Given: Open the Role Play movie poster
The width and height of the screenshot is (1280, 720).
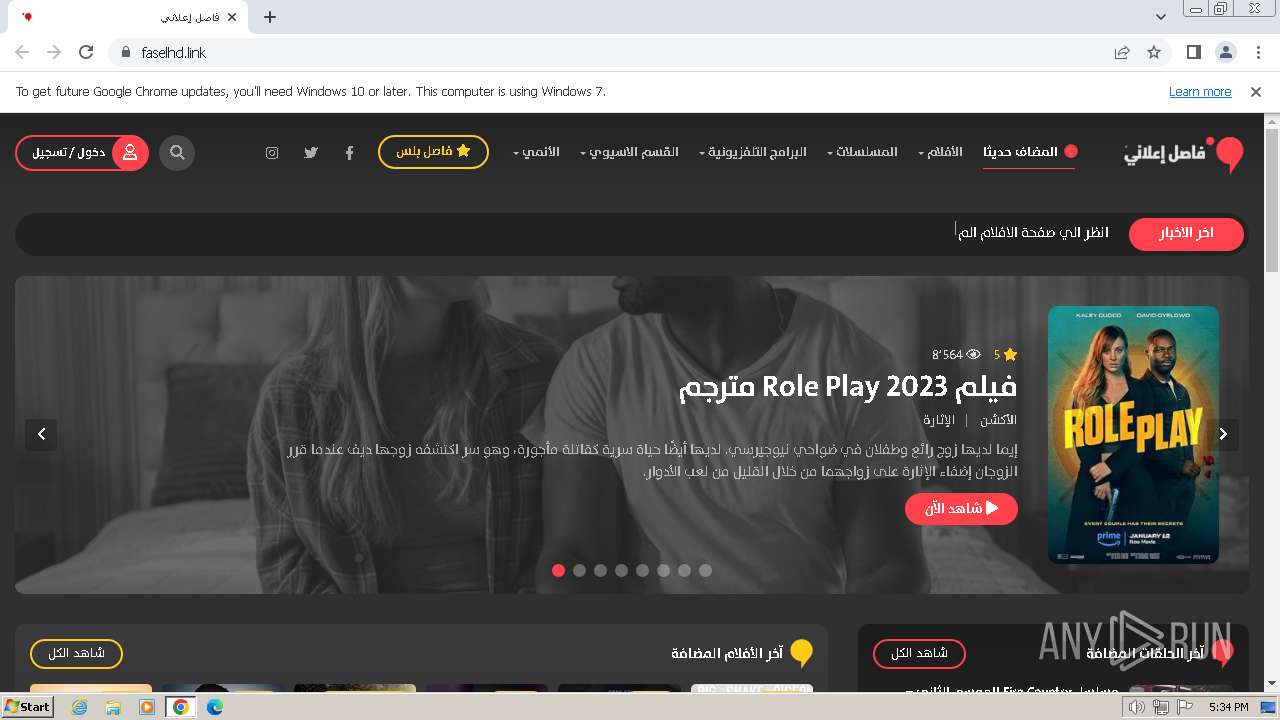Looking at the screenshot, I should [1133, 435].
